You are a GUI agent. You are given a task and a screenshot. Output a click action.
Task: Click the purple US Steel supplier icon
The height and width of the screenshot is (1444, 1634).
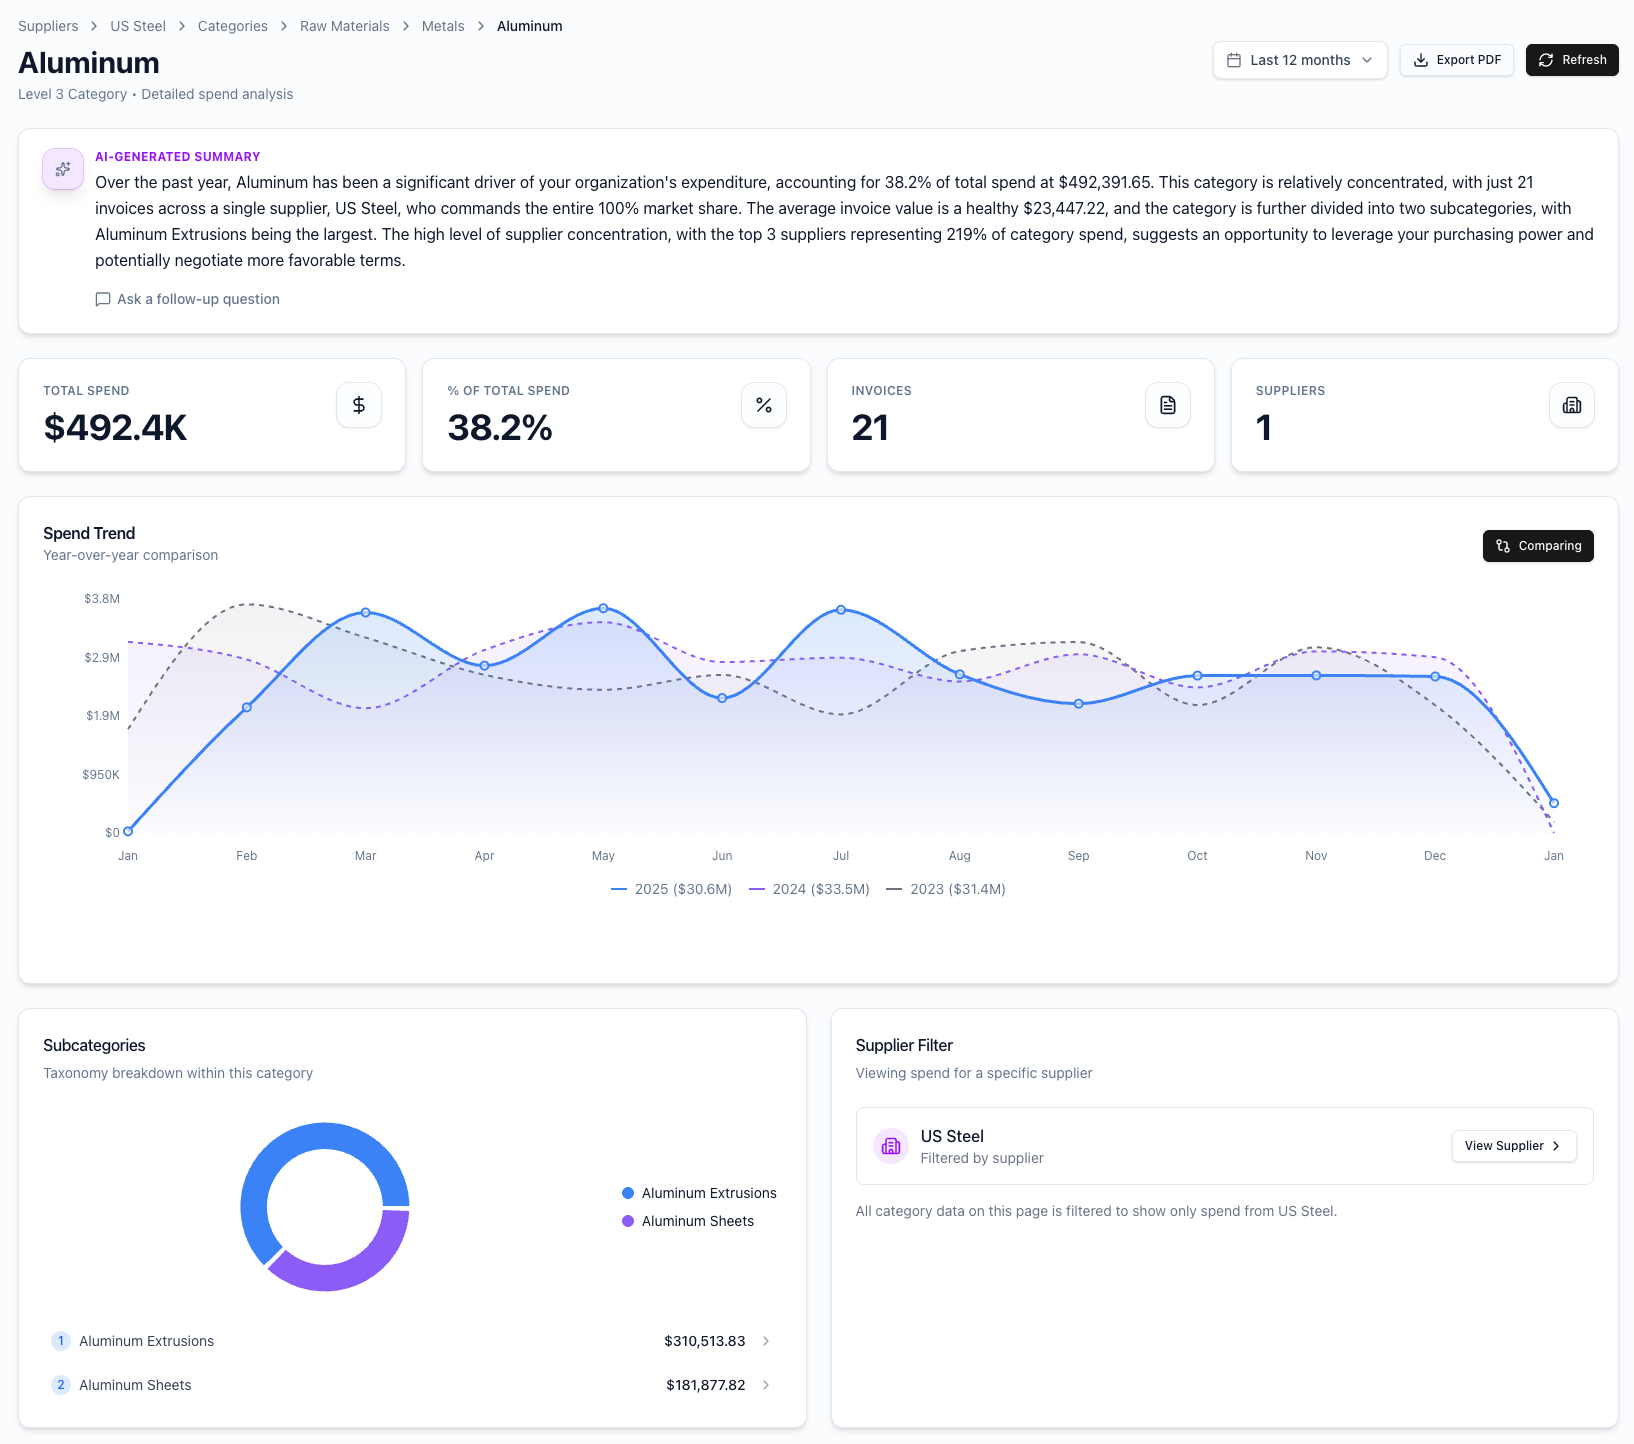pos(891,1146)
